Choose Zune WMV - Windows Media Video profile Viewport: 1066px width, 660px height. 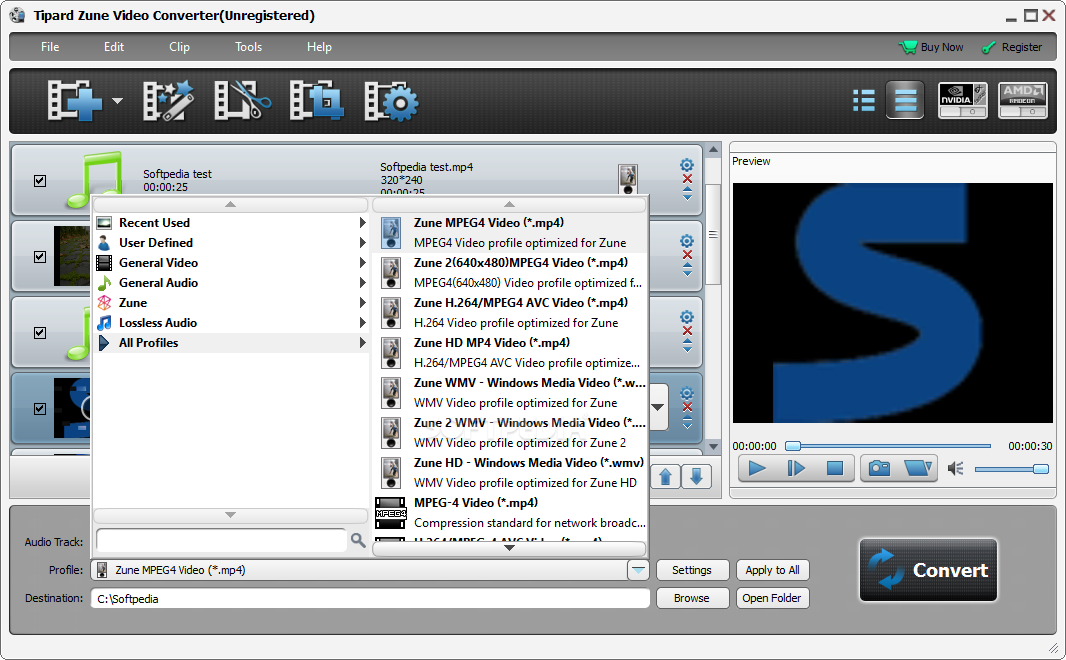pyautogui.click(x=510, y=394)
